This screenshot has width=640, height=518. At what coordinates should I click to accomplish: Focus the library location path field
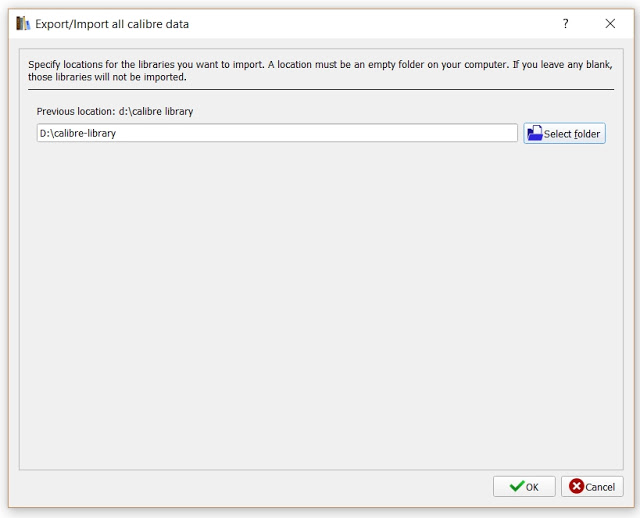[x=277, y=133]
